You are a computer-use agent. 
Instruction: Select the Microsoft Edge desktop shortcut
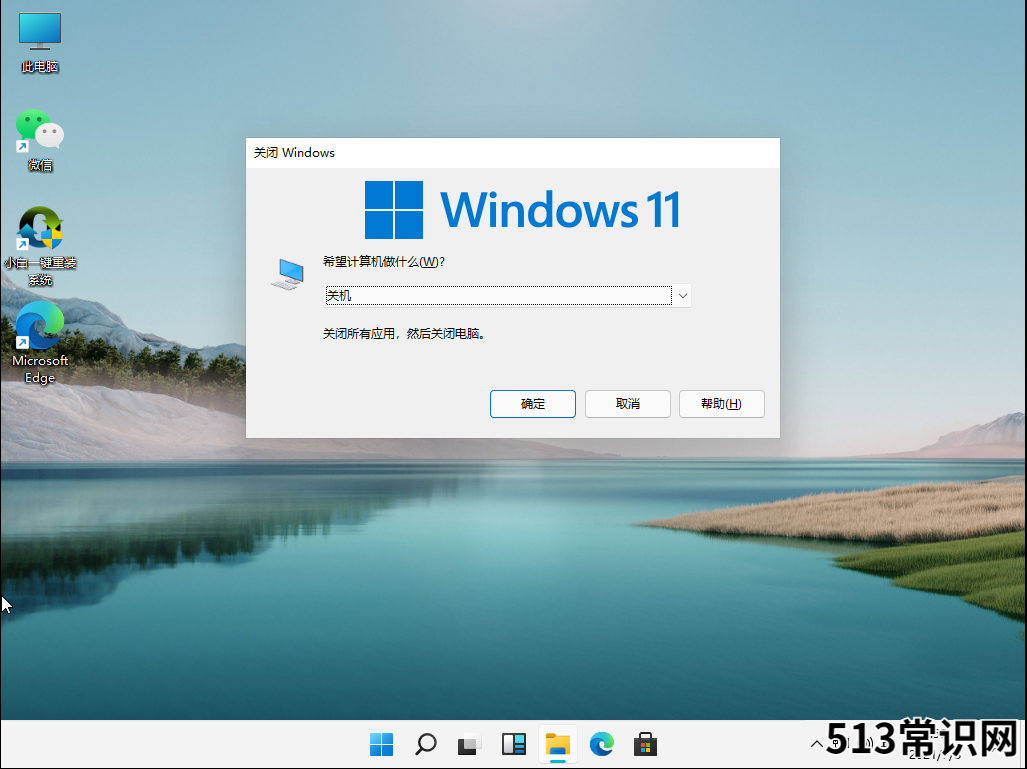pos(40,341)
